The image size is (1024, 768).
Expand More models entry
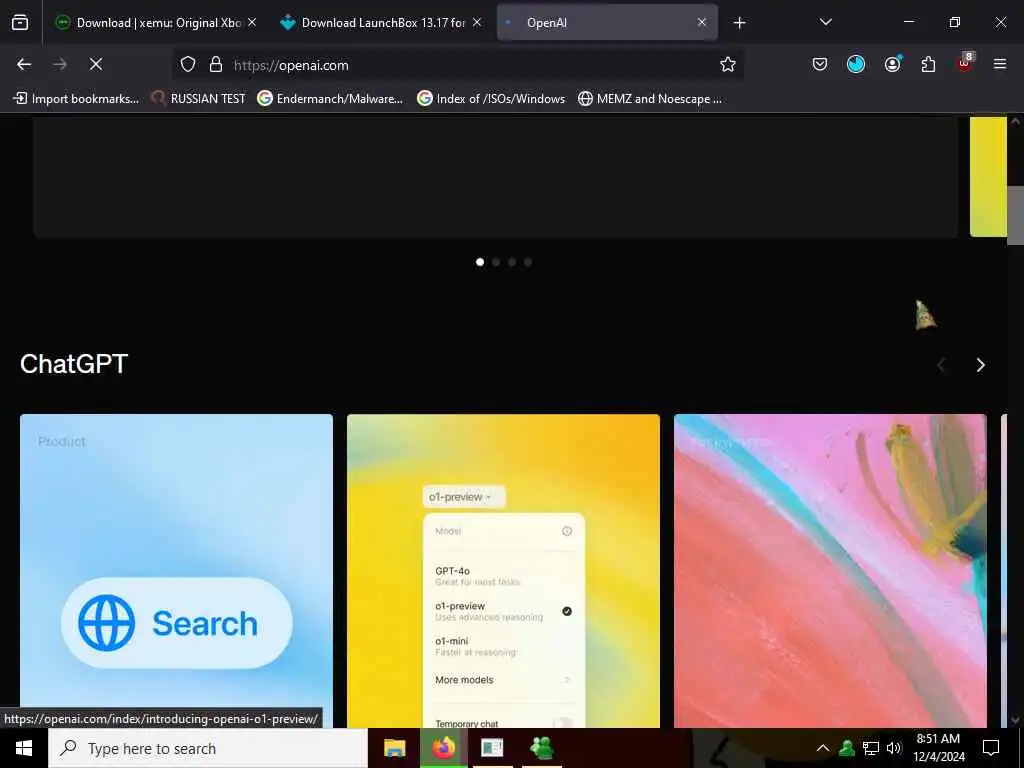504,680
